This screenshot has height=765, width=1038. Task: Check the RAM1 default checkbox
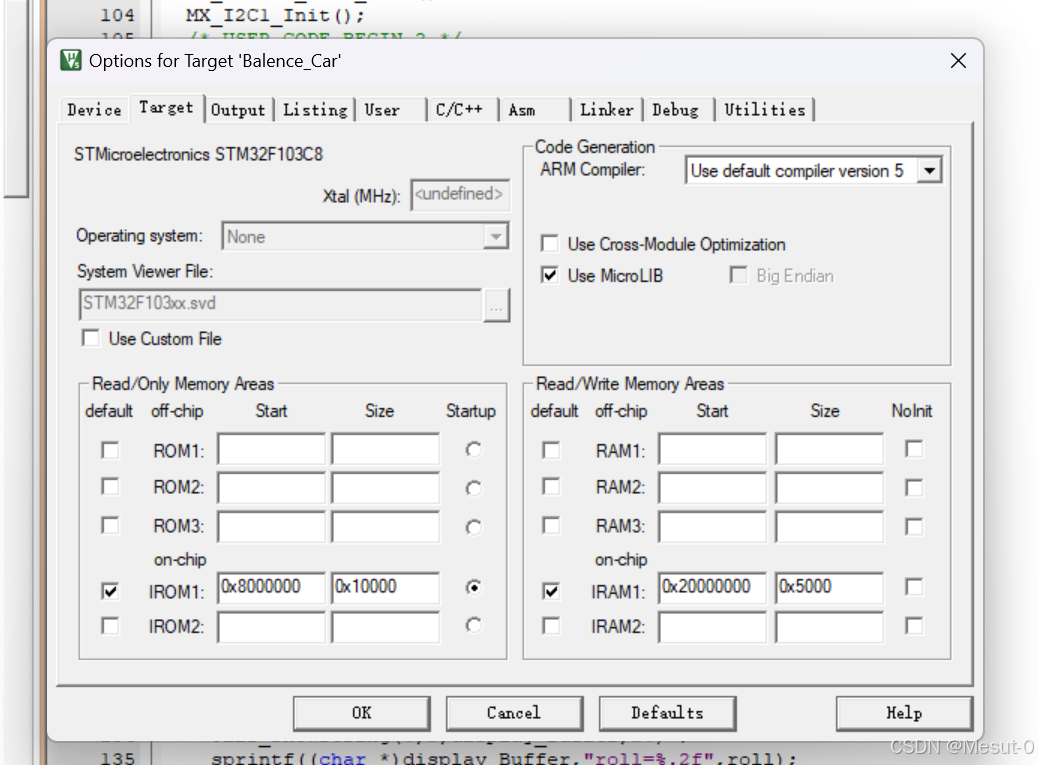coord(551,451)
